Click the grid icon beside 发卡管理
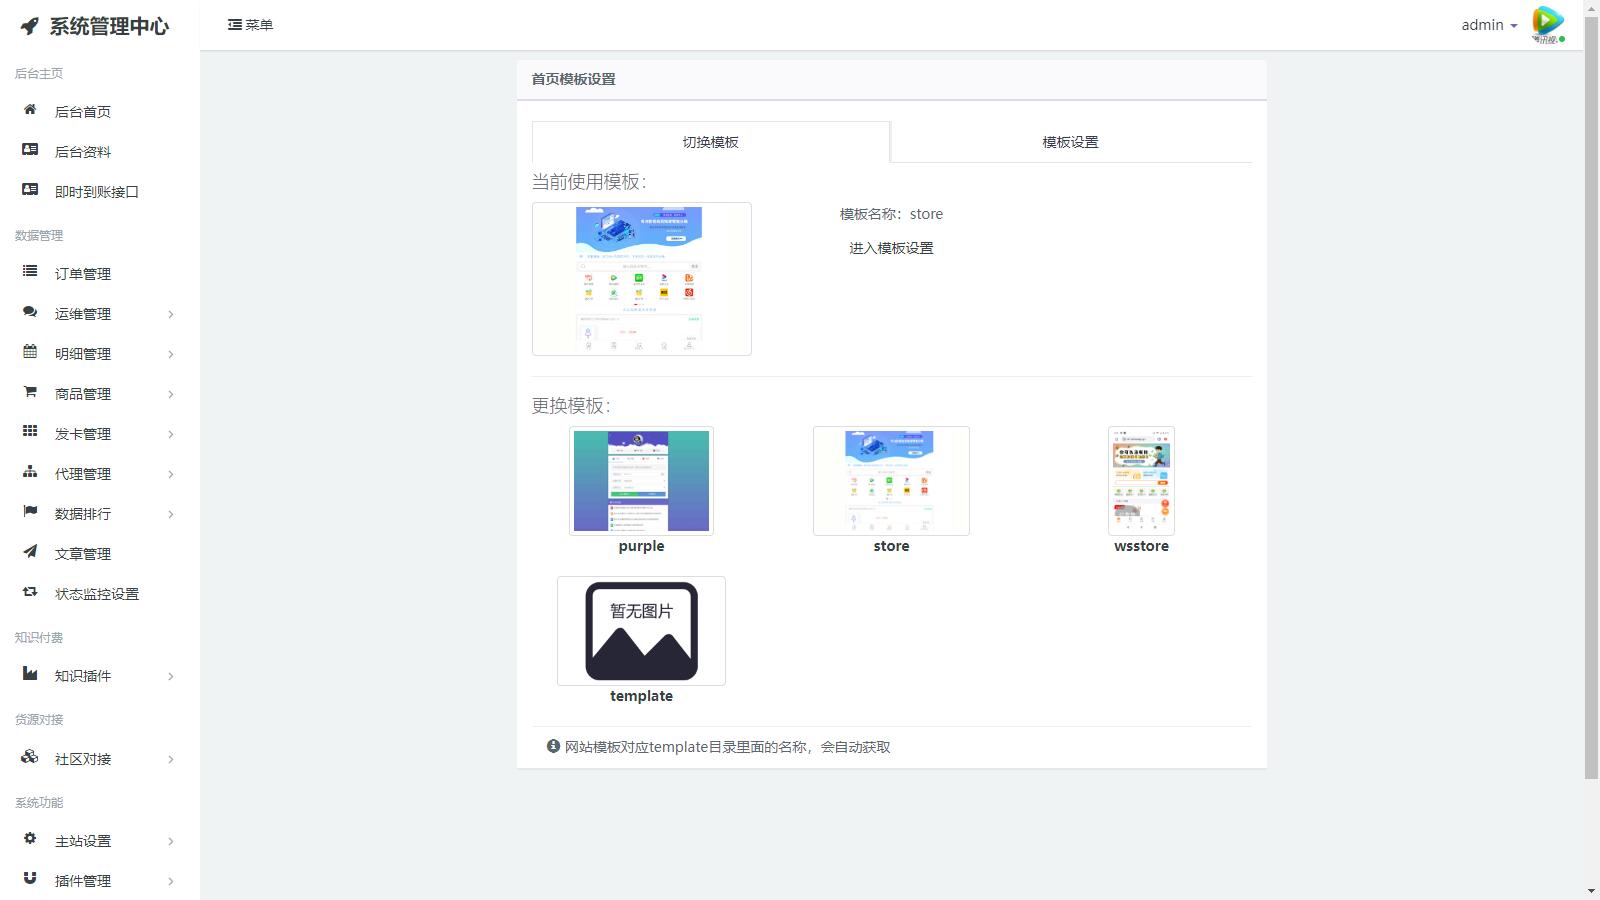This screenshot has width=1600, height=900. tap(30, 432)
